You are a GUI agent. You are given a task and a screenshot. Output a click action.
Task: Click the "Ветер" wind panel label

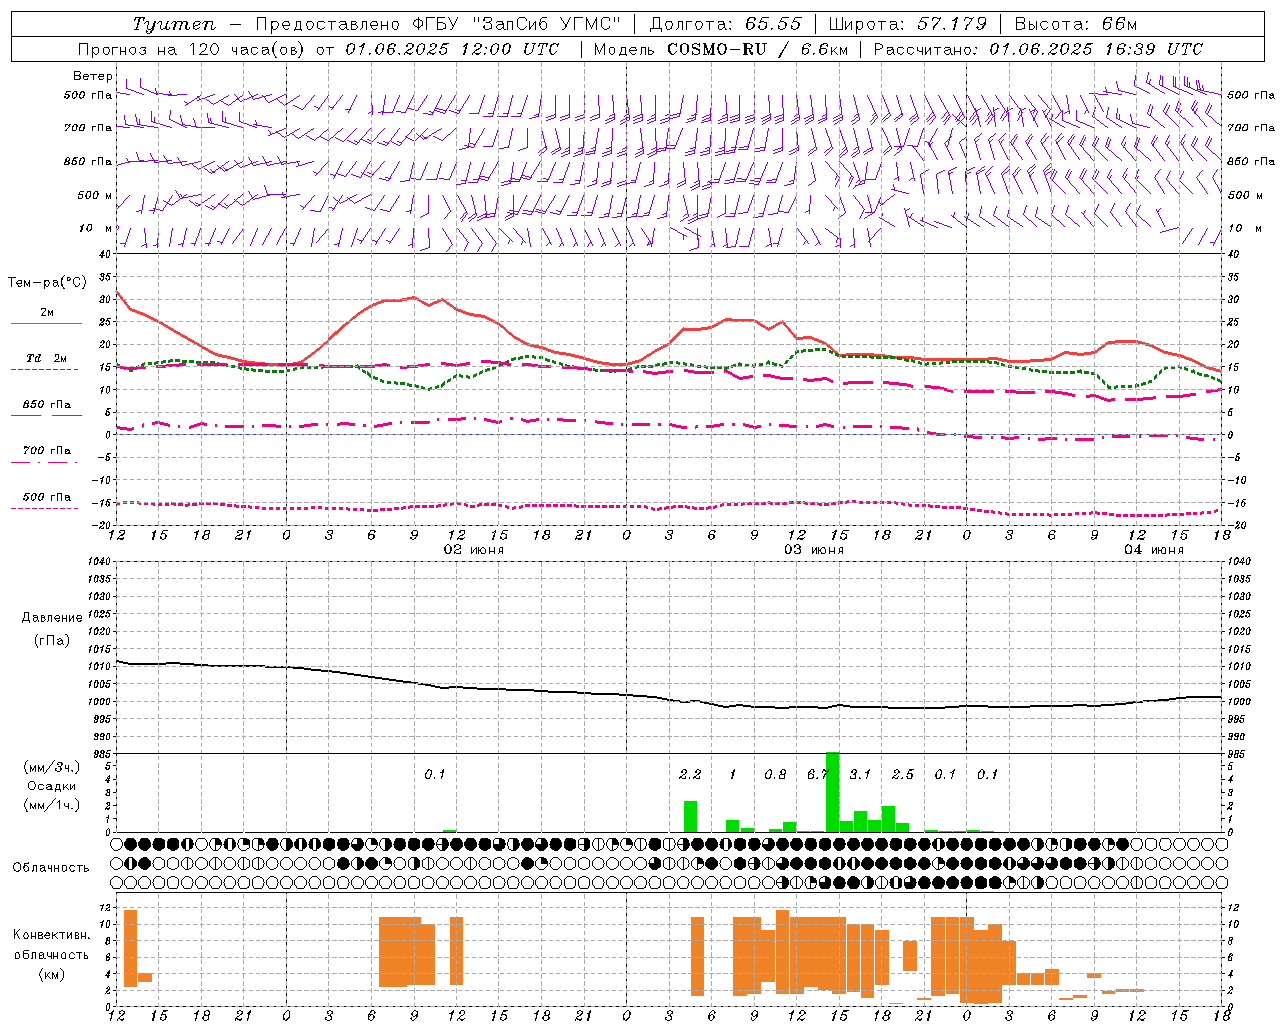pos(93,76)
